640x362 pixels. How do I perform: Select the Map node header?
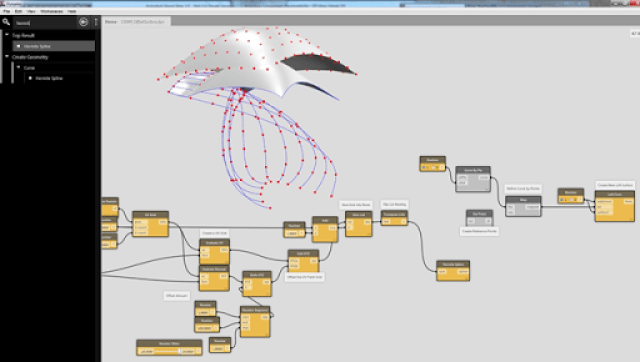523,200
